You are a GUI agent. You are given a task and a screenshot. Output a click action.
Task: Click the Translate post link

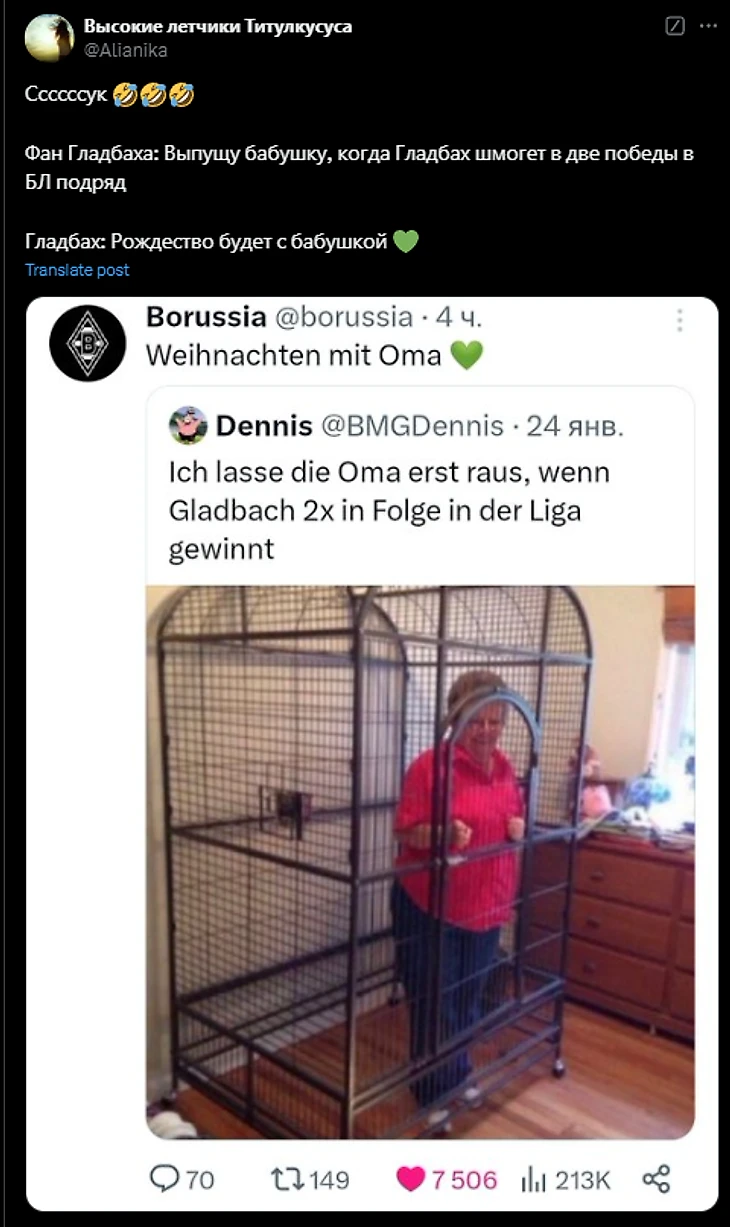[77, 270]
